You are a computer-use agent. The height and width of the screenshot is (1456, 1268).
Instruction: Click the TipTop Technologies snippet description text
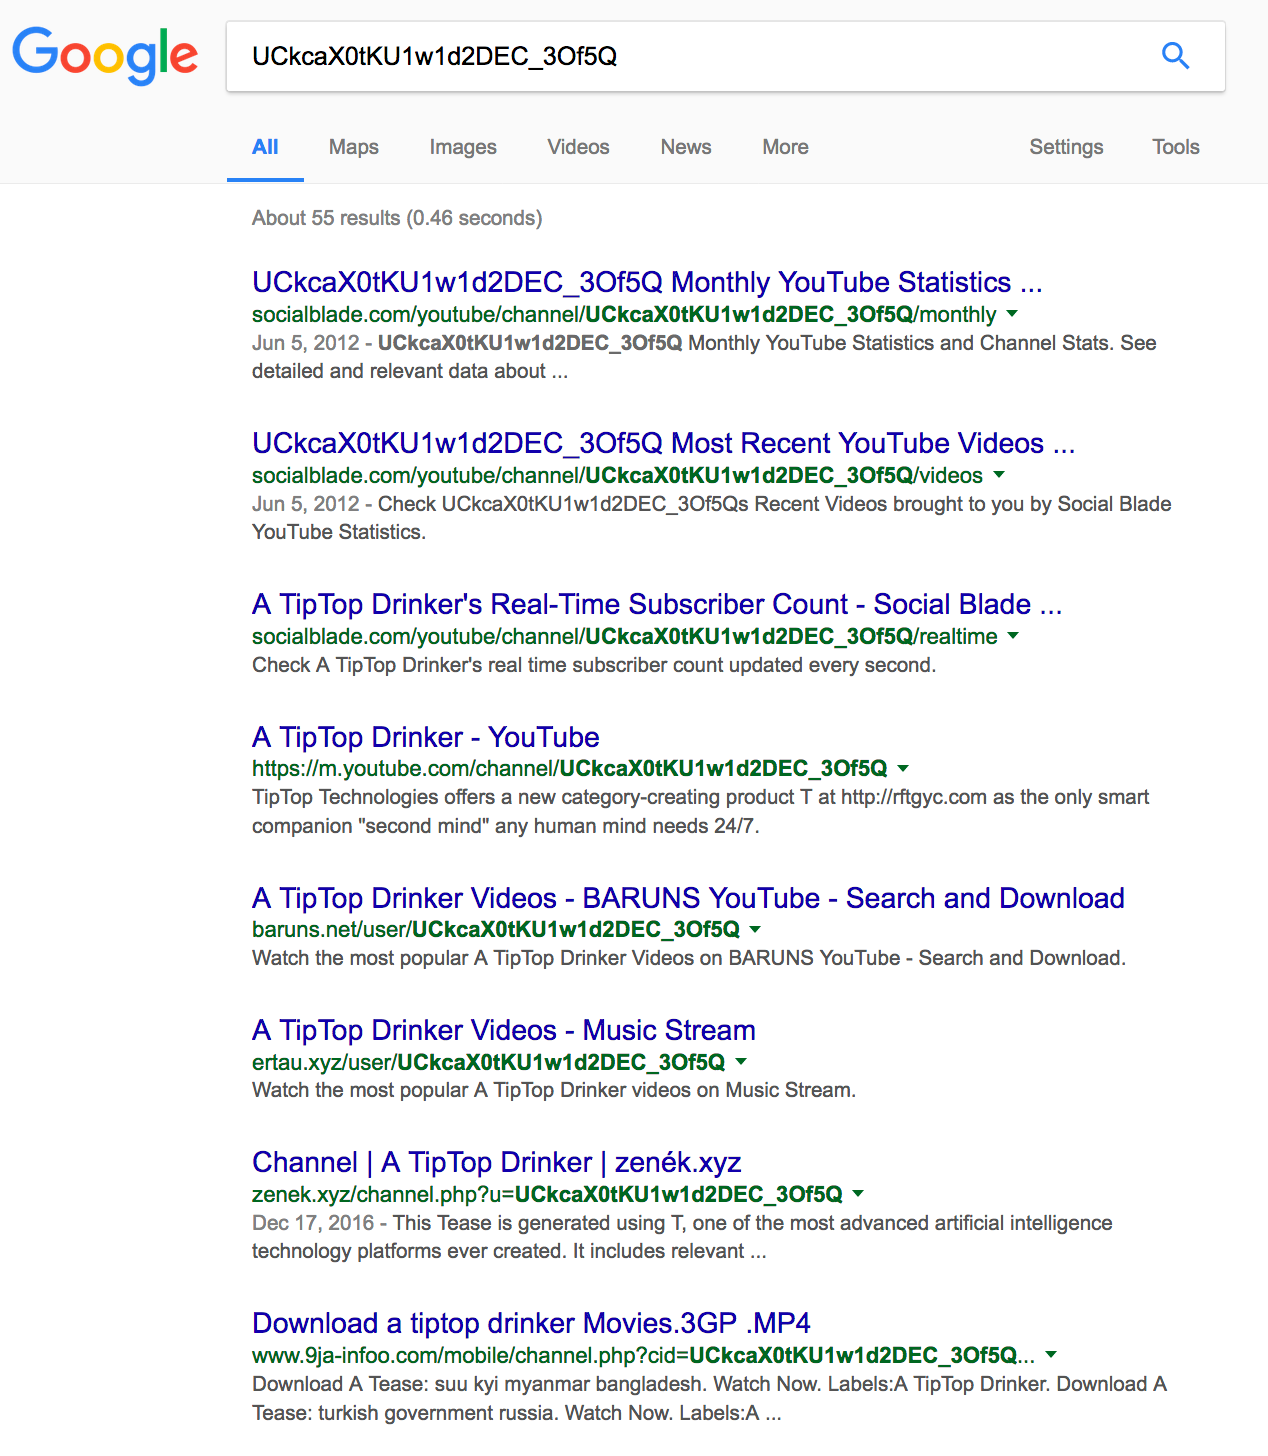(700, 811)
